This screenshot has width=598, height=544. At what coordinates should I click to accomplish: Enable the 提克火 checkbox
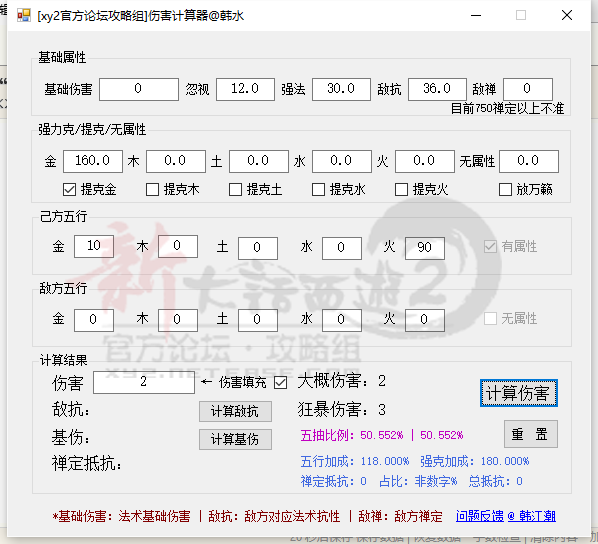[401, 190]
